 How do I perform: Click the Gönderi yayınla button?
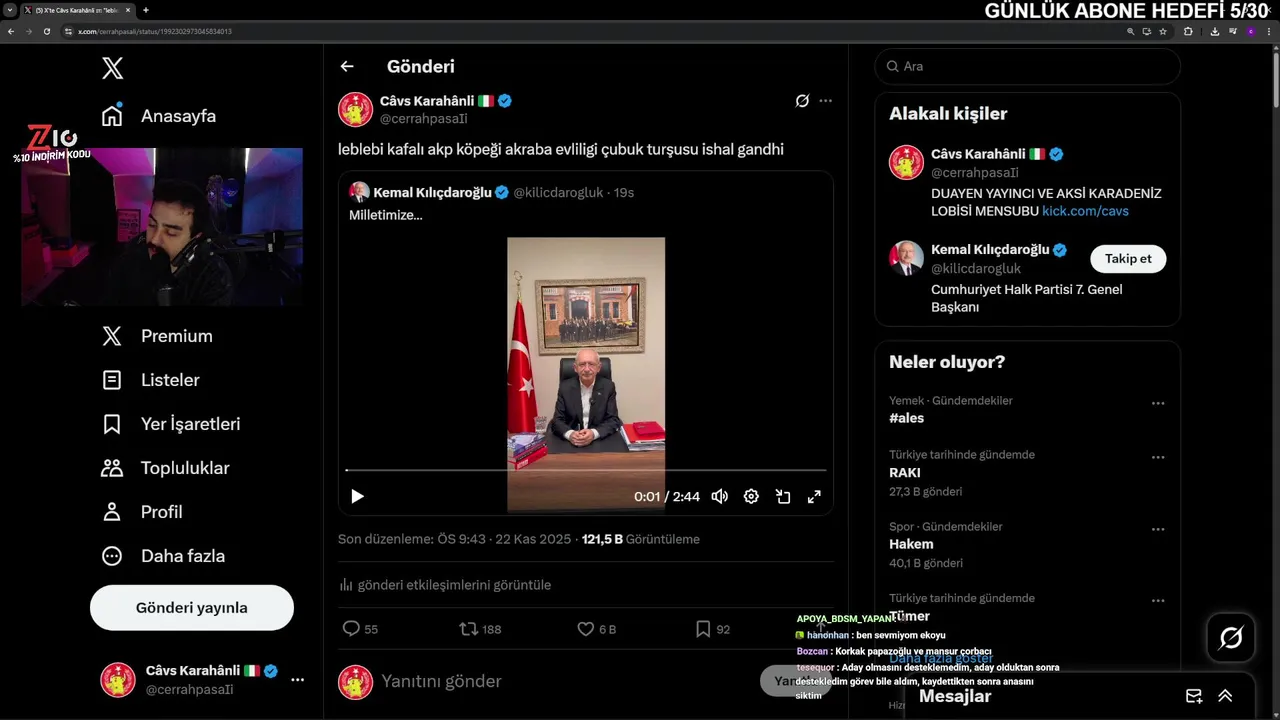(192, 608)
